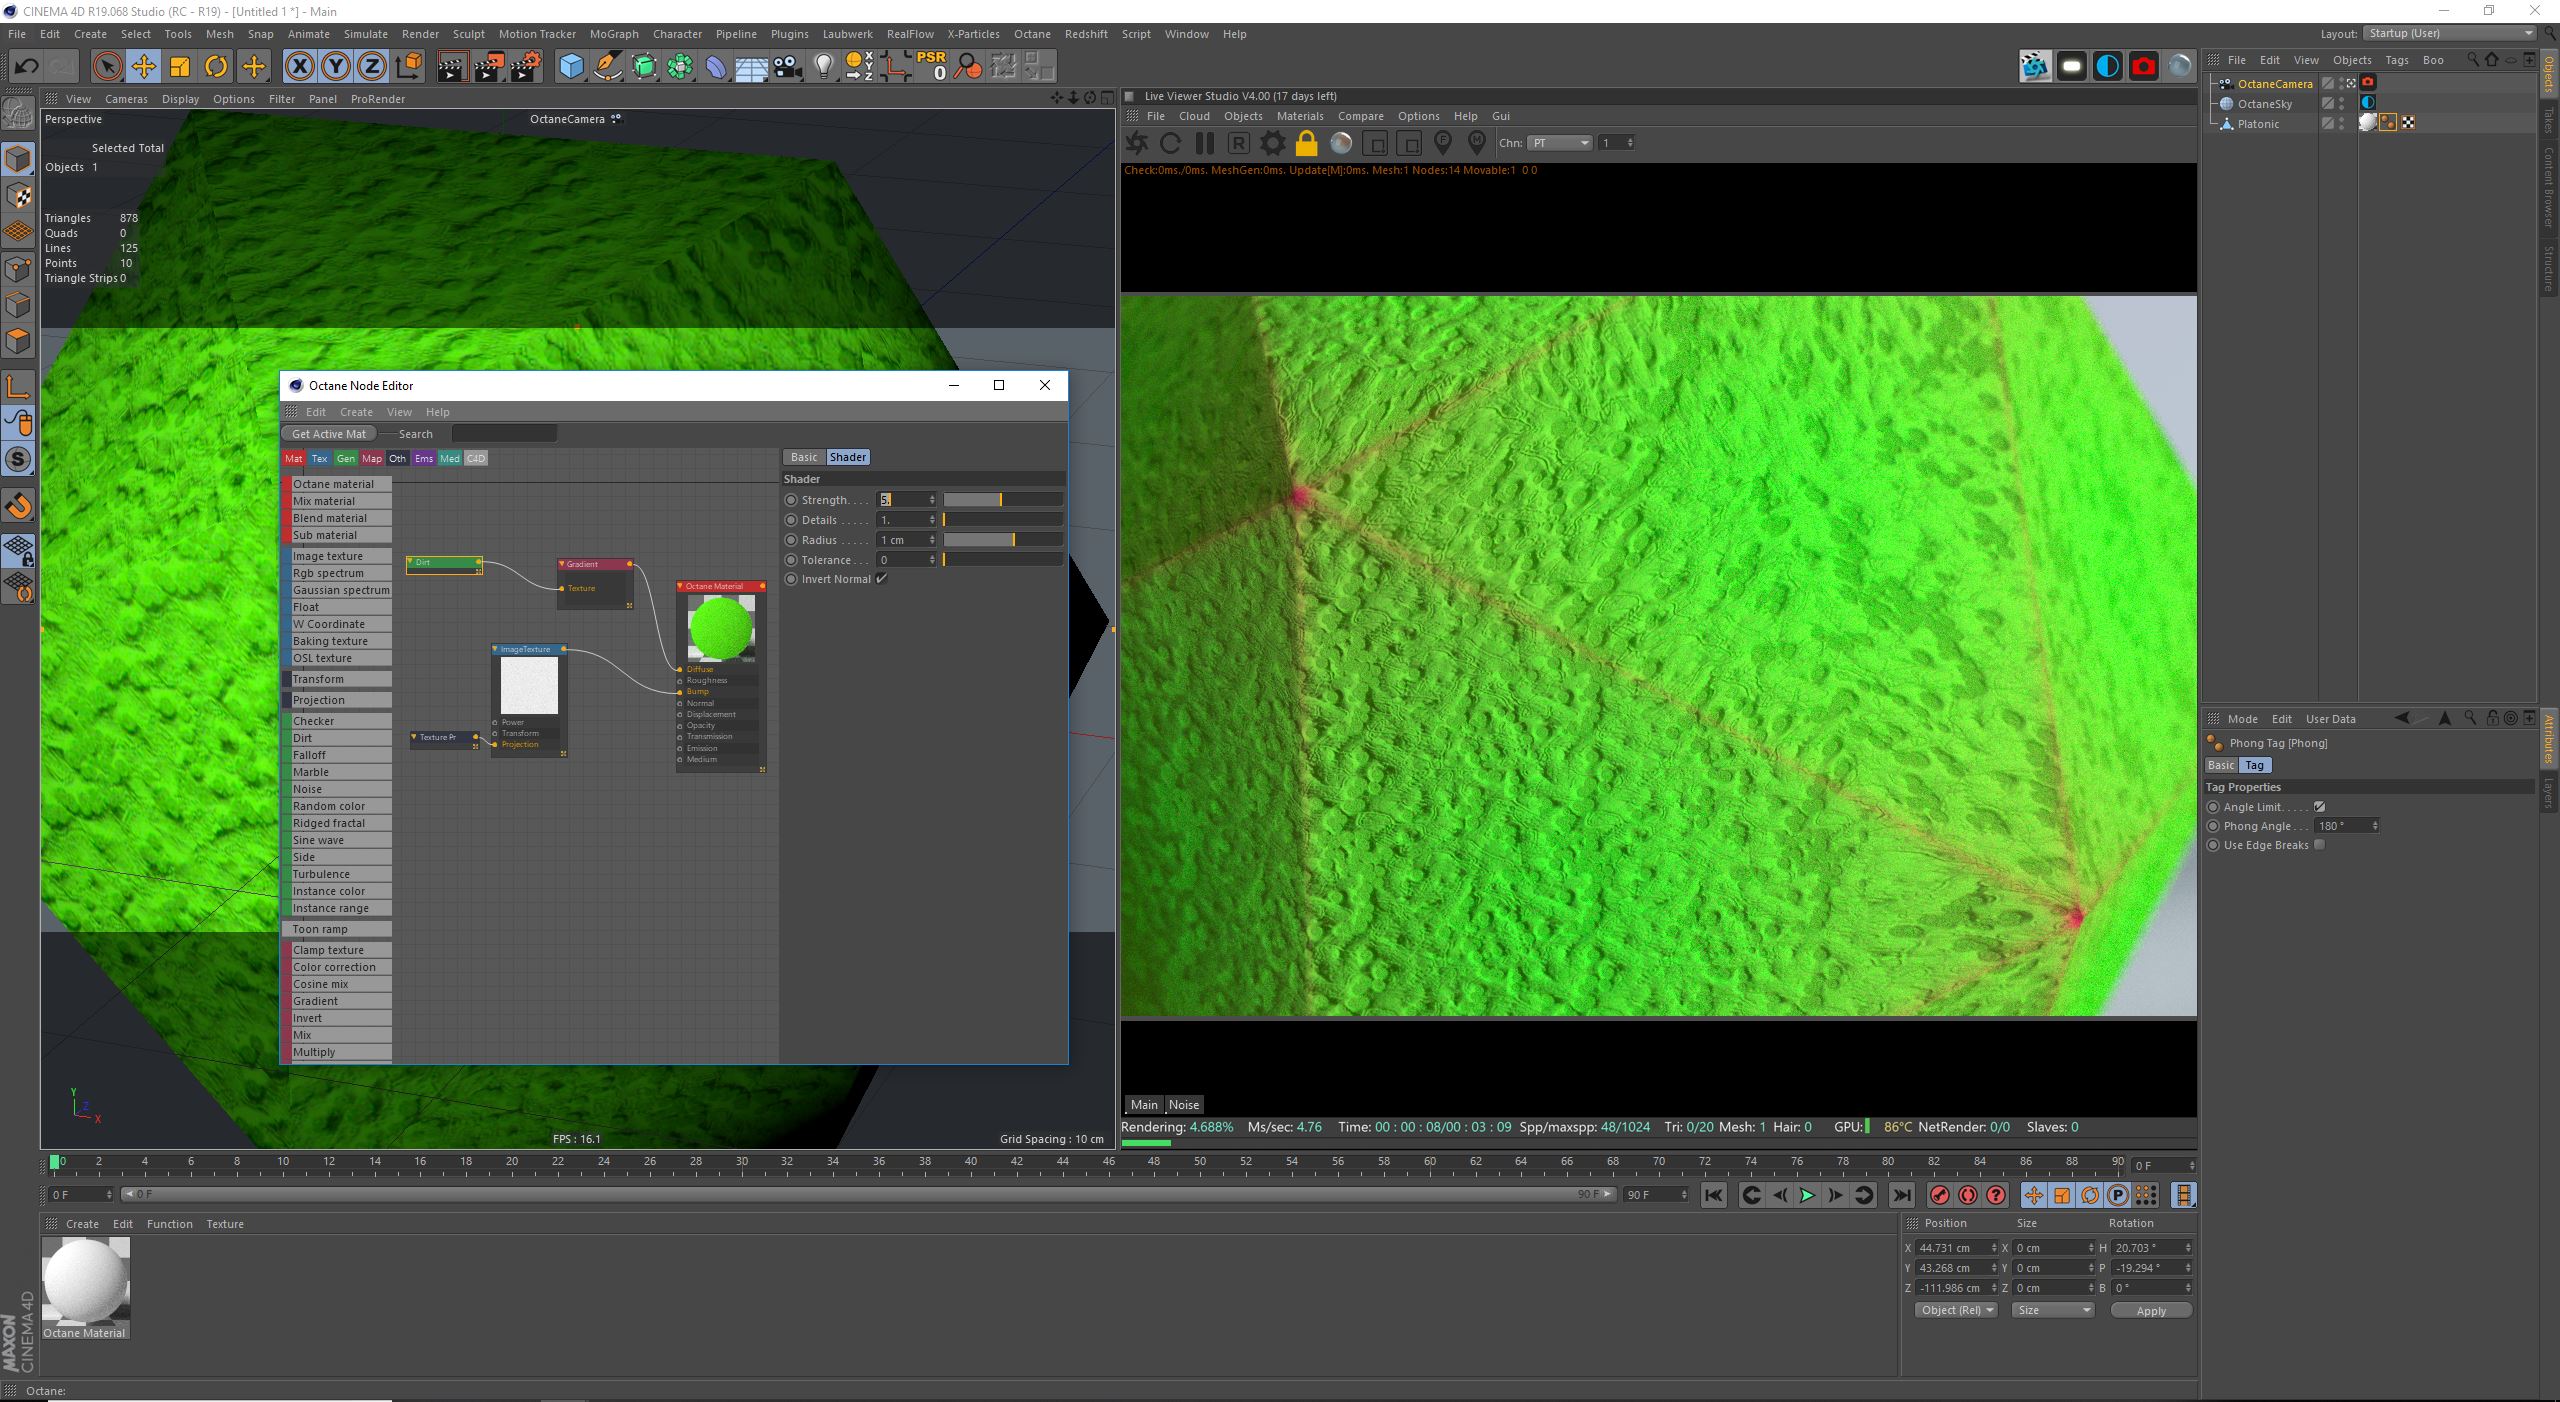This screenshot has width=2560, height=1402.
Task: Open Live Viewer settings gear
Action: tap(1272, 143)
